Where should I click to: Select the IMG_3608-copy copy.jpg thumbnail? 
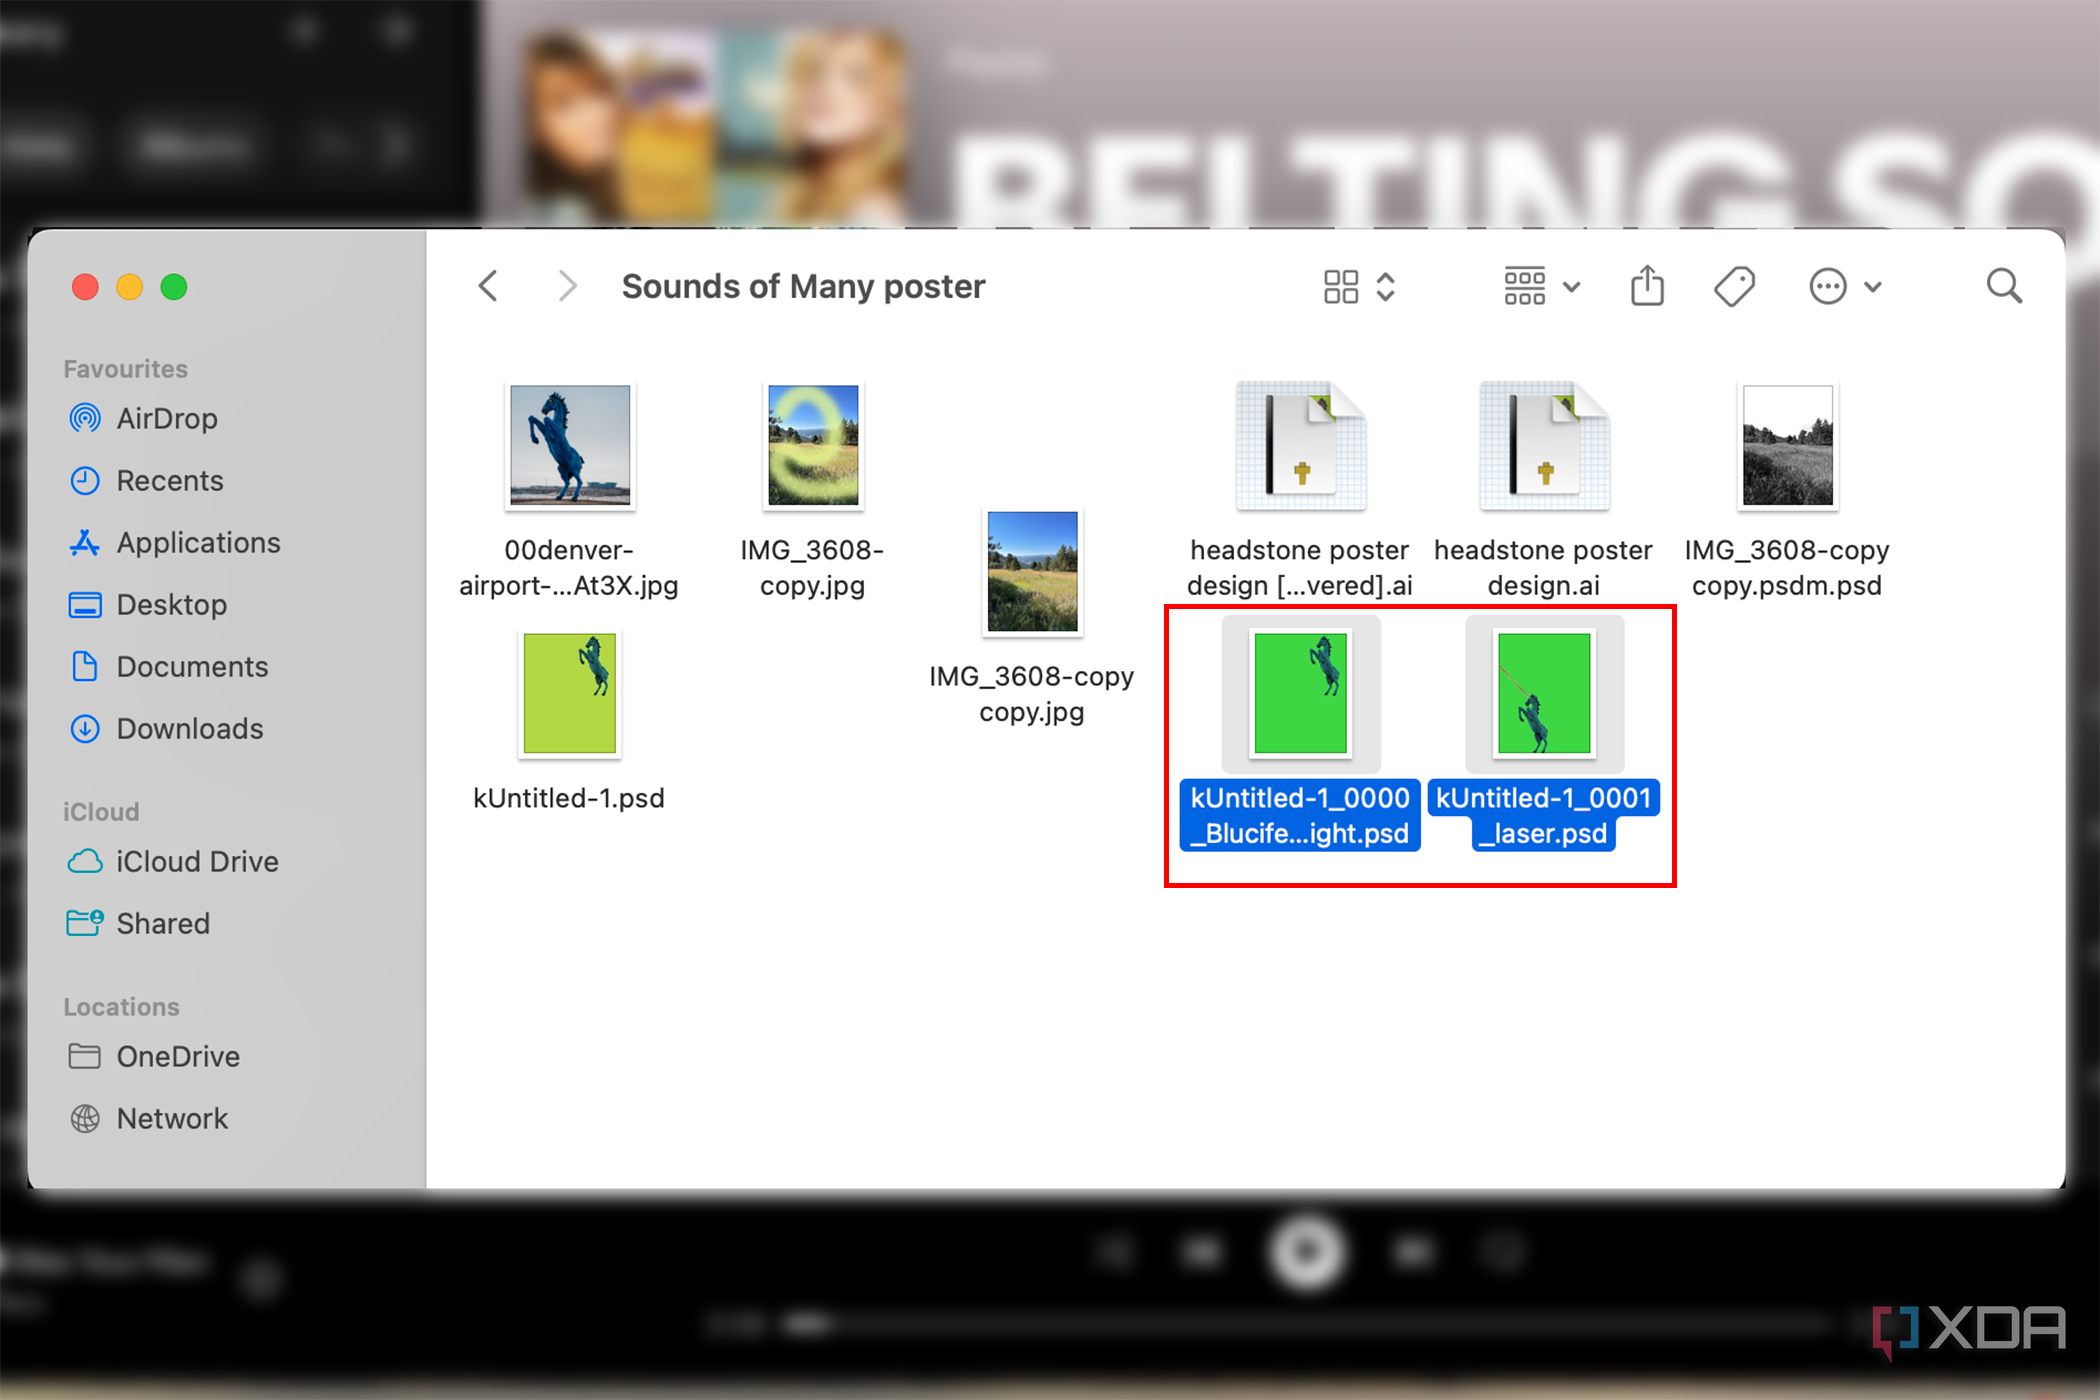pyautogui.click(x=1032, y=572)
